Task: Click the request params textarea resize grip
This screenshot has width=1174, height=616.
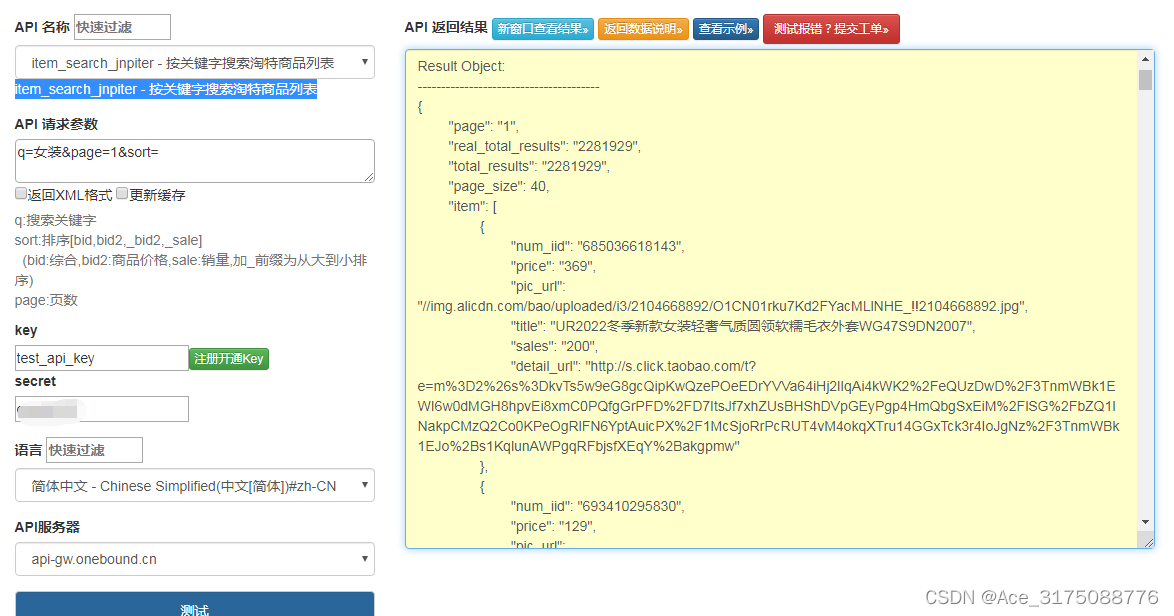Action: point(369,177)
